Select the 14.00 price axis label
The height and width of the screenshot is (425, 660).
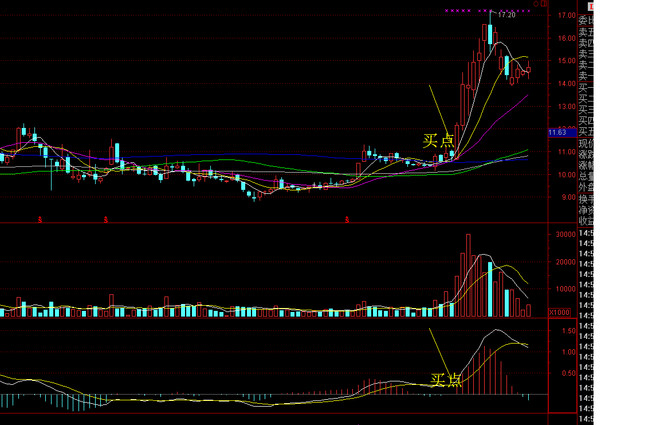pos(567,83)
